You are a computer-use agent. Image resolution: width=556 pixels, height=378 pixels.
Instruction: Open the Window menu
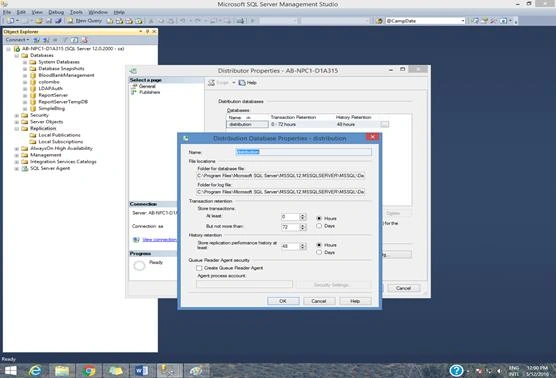coord(98,12)
